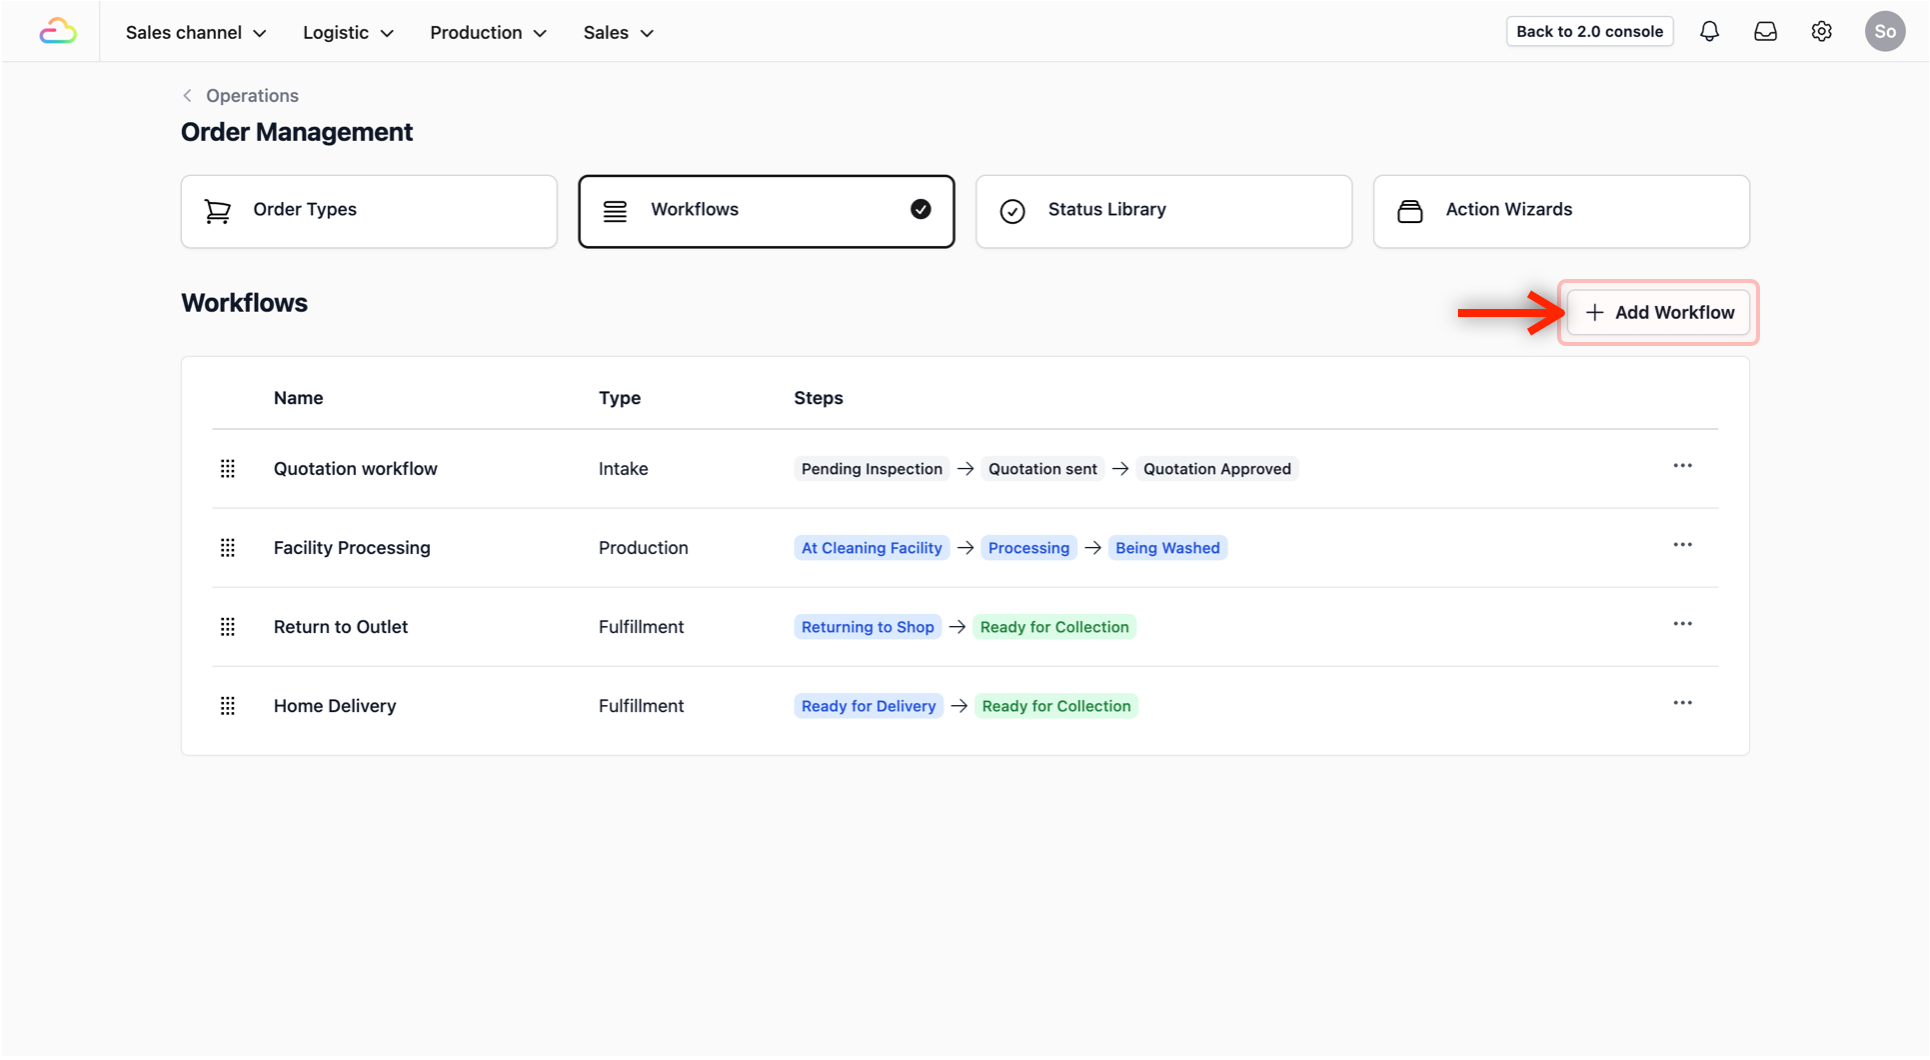Viewport: 1930px width, 1060px height.
Task: Click the Processing step tag
Action: (x=1029, y=548)
